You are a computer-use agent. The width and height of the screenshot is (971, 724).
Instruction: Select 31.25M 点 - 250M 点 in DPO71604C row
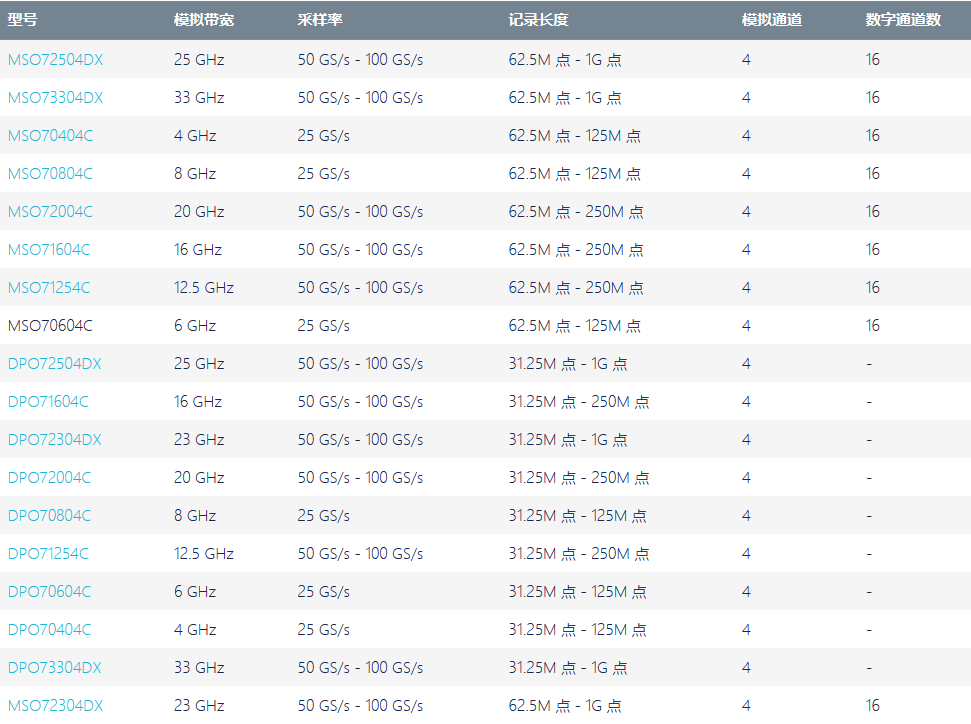point(579,401)
